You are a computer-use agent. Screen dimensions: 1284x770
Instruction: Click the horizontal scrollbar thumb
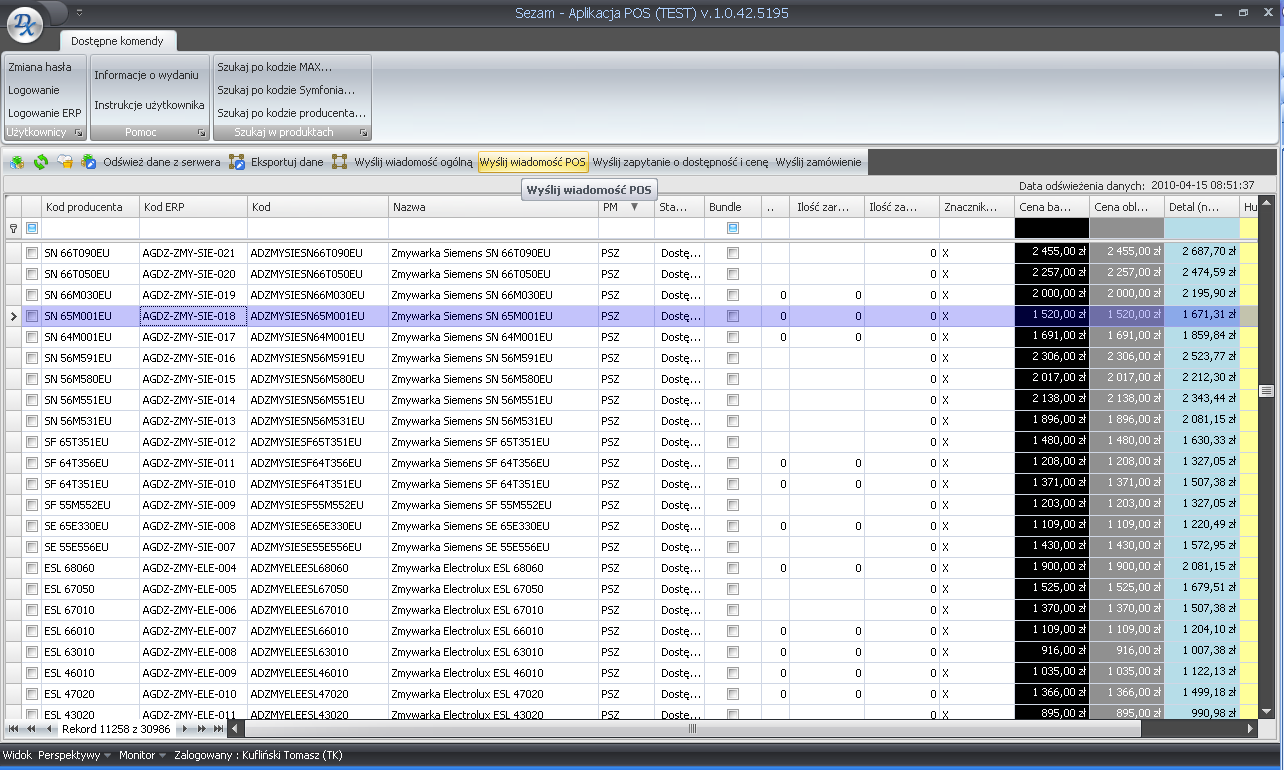[691, 729]
